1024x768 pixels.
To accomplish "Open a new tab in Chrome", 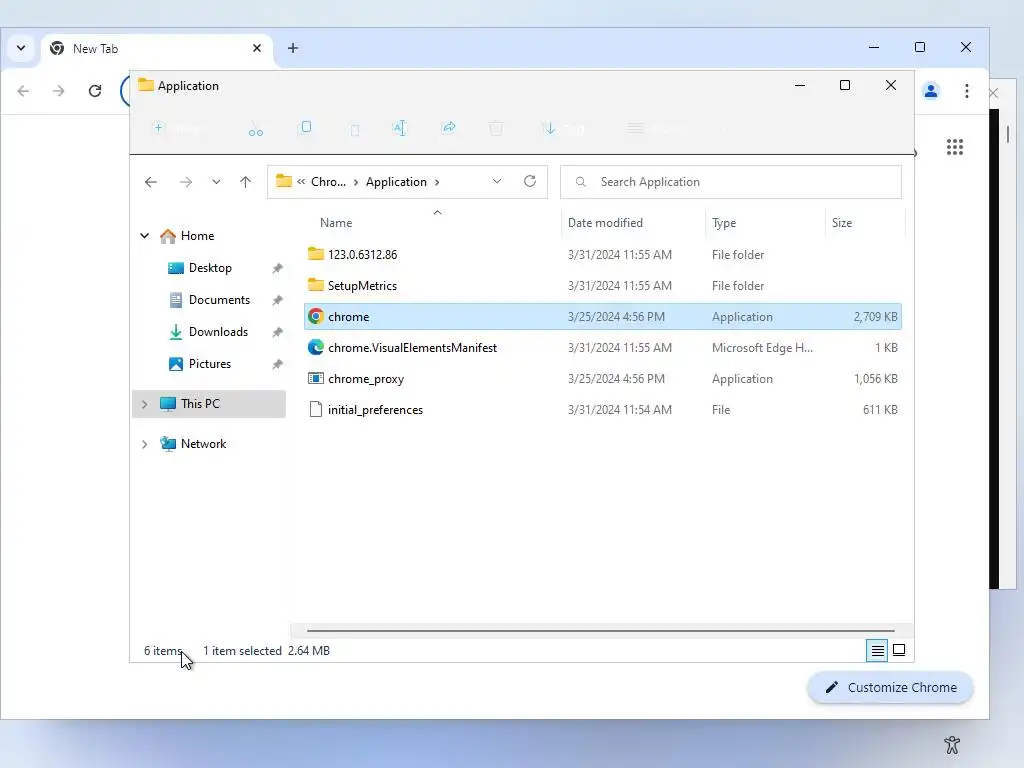I will click(x=293, y=48).
